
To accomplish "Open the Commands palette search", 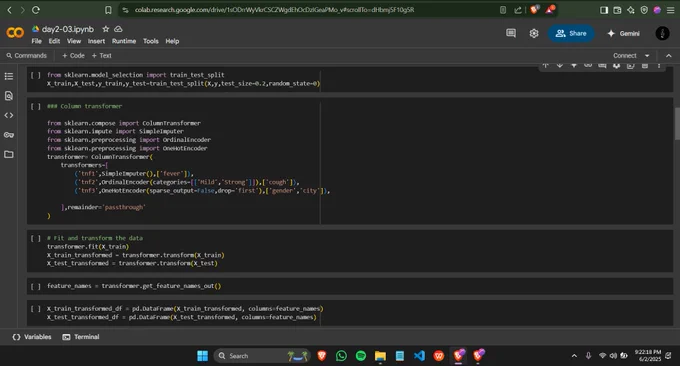I will click(26, 56).
